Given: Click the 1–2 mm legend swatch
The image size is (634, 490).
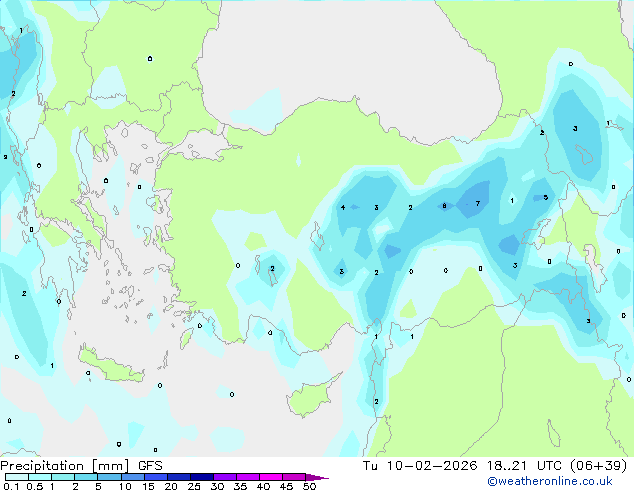Looking at the screenshot, I should (63, 477).
